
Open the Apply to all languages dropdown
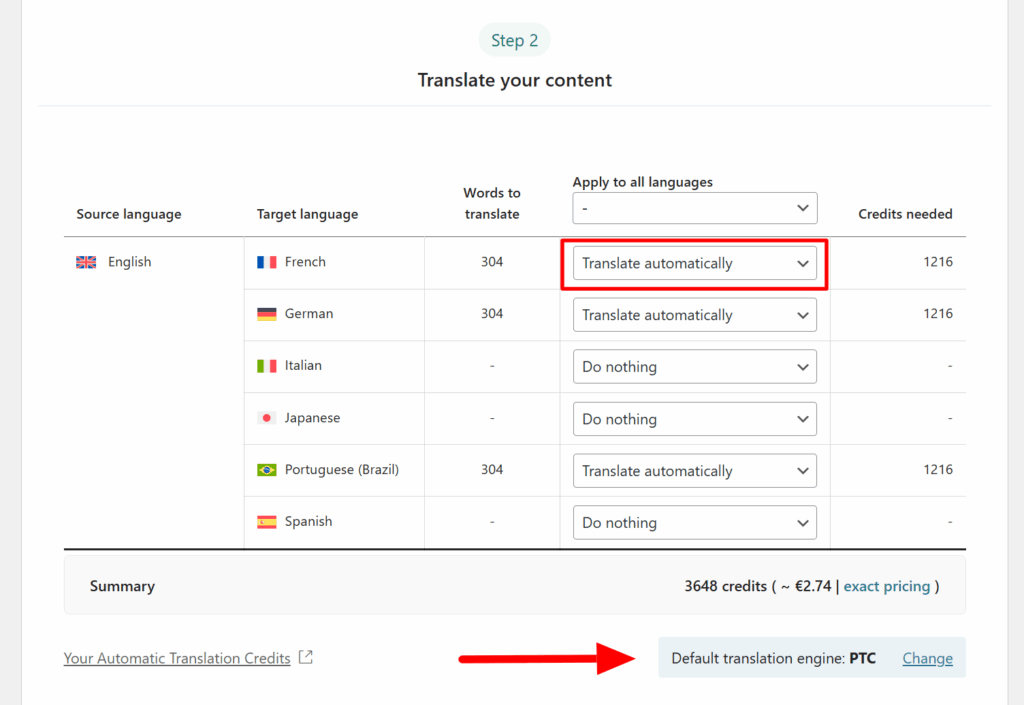[x=694, y=207]
